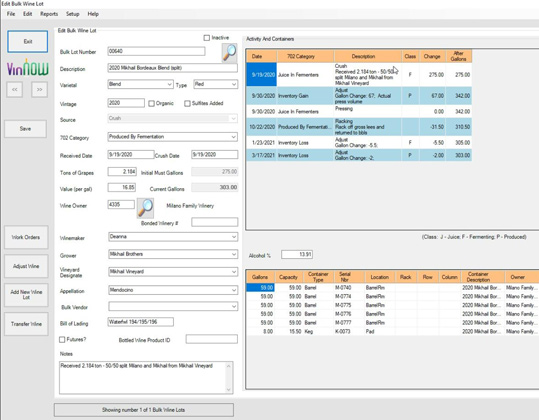Click the Capacity column header

288,277
